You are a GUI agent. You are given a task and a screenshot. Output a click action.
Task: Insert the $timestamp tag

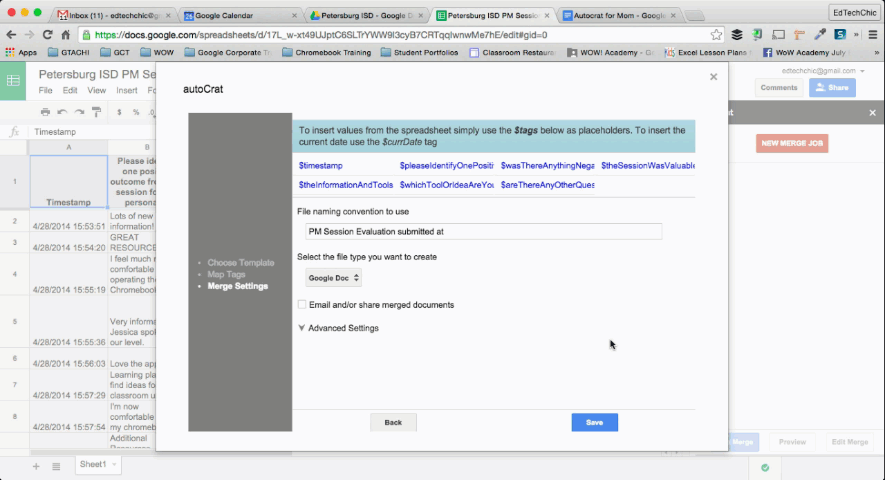pyautogui.click(x=321, y=165)
